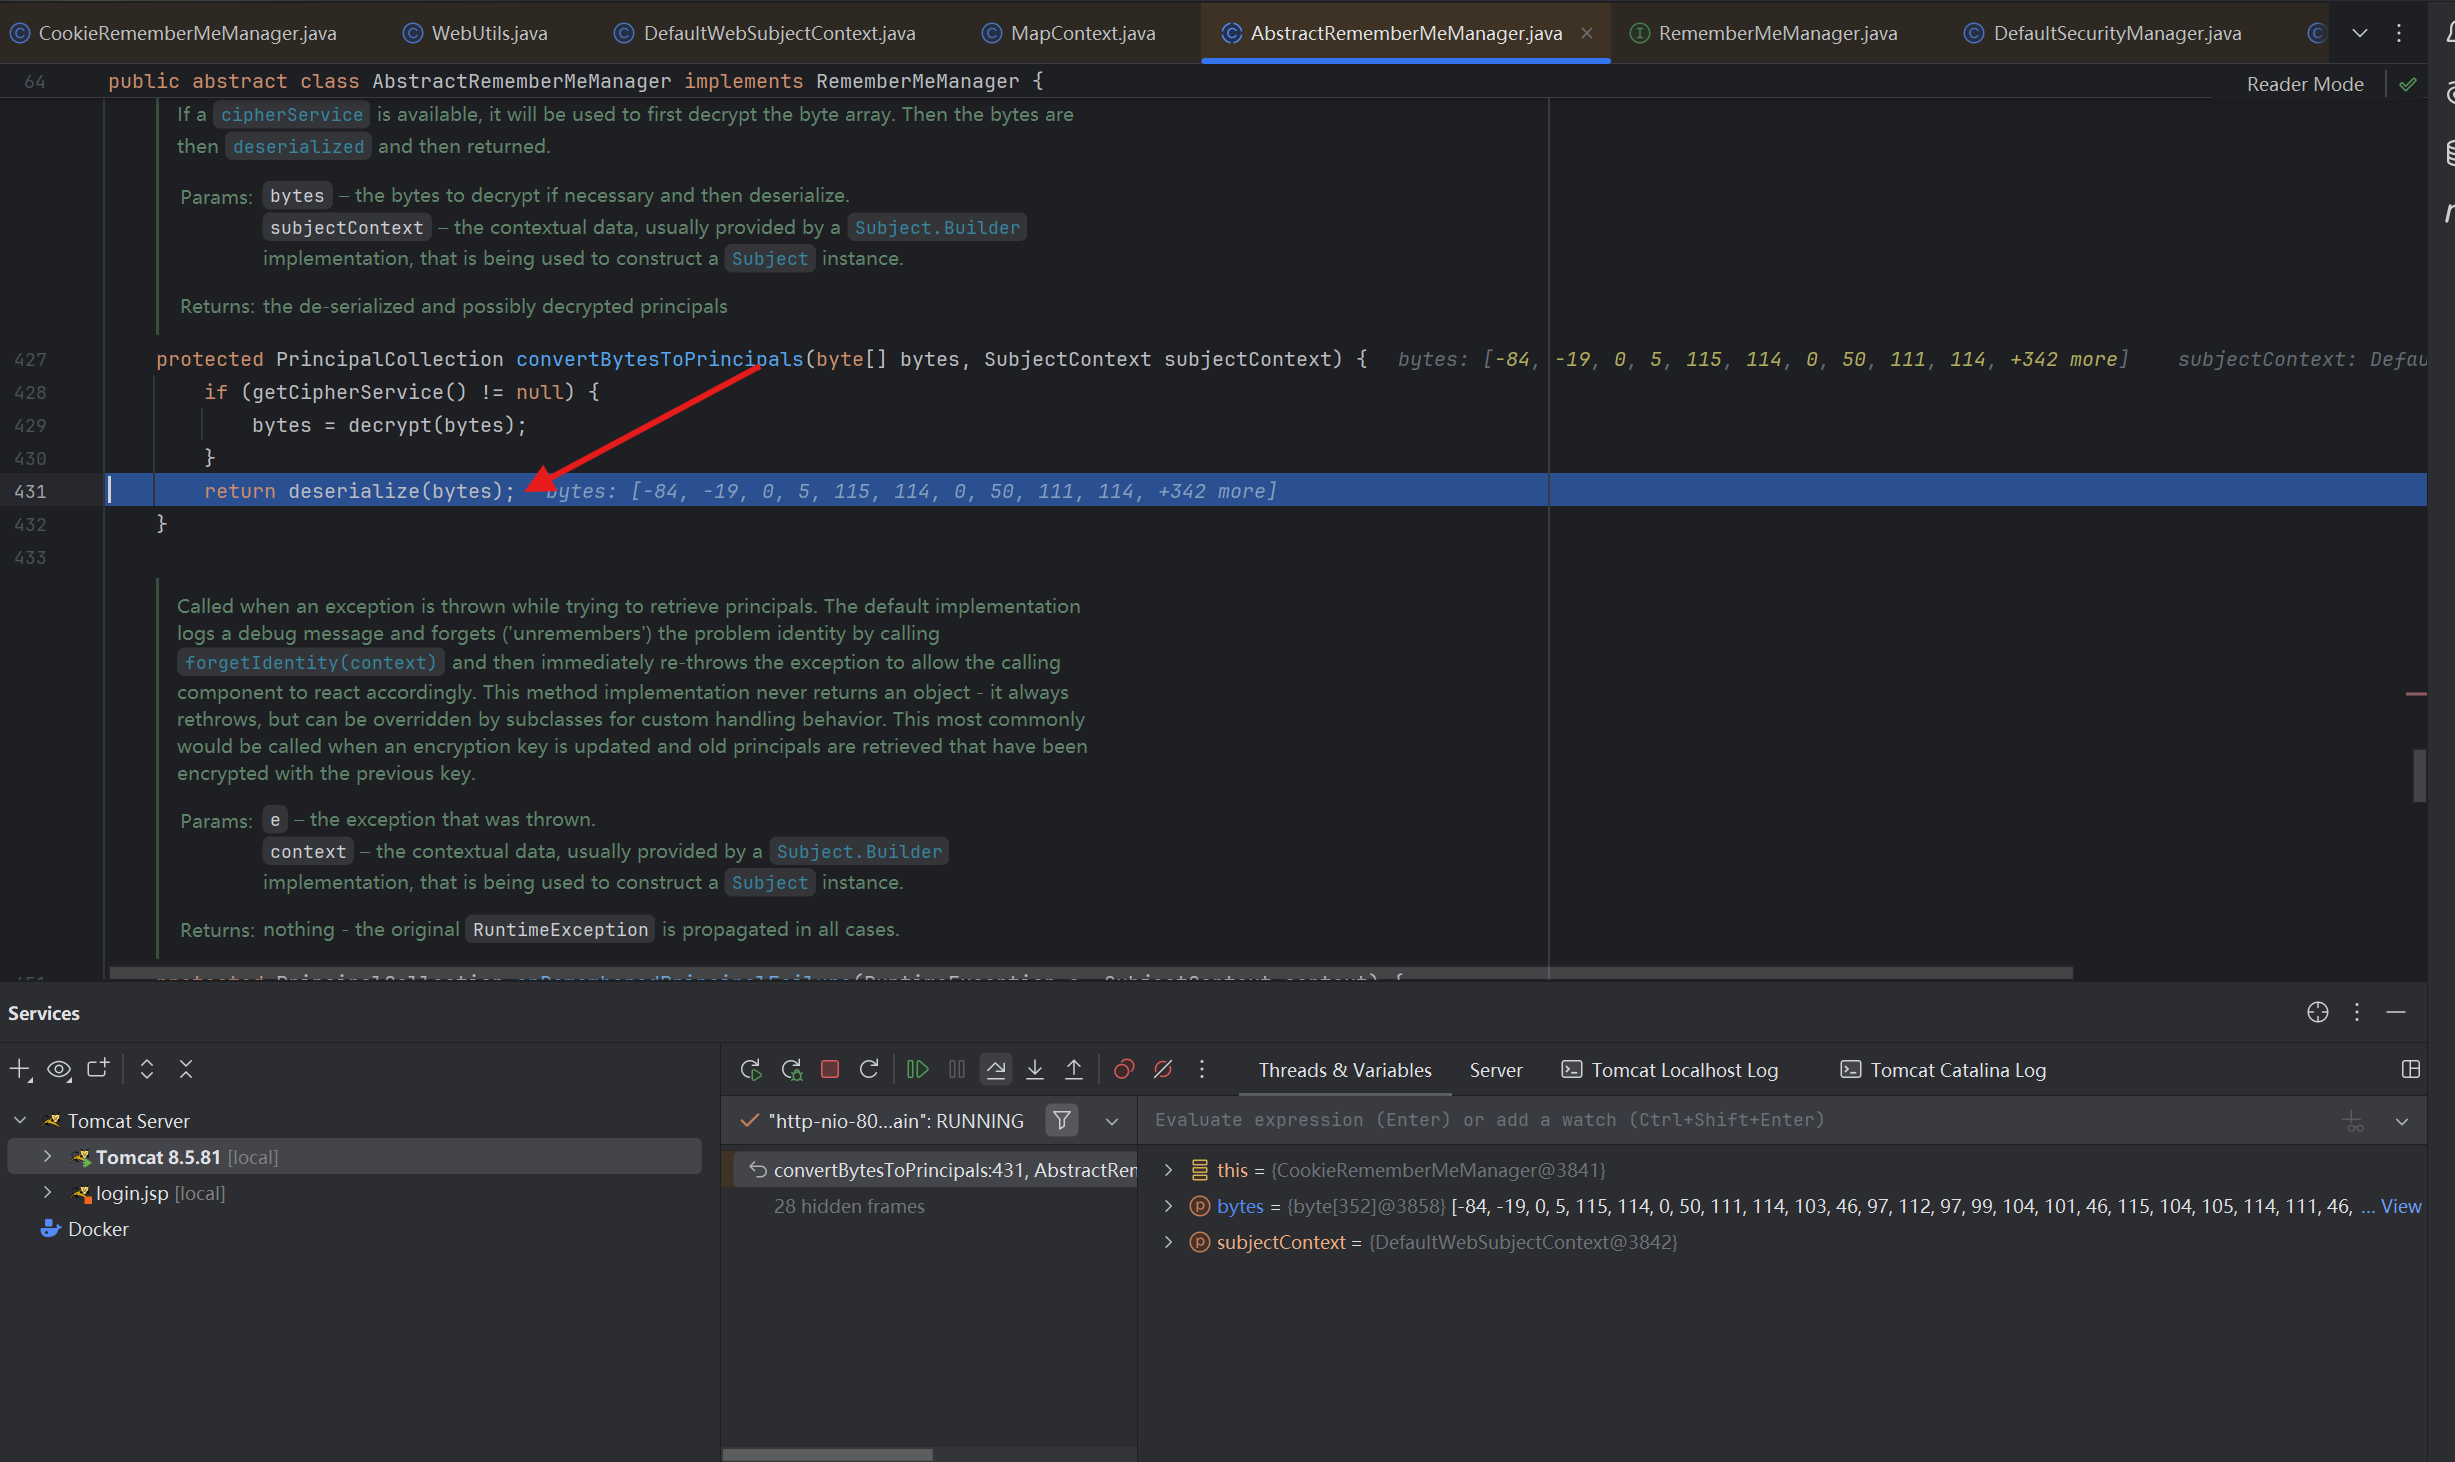Click the View link for bytes
The height and width of the screenshot is (1462, 2455).
pos(2400,1206)
